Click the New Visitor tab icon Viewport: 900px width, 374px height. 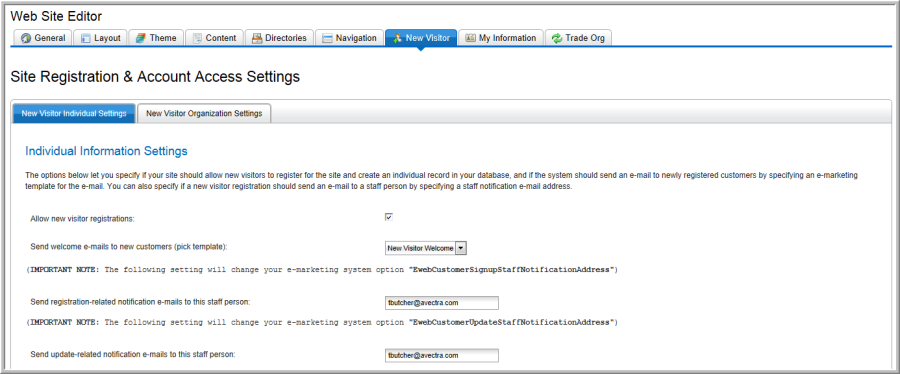pos(397,38)
